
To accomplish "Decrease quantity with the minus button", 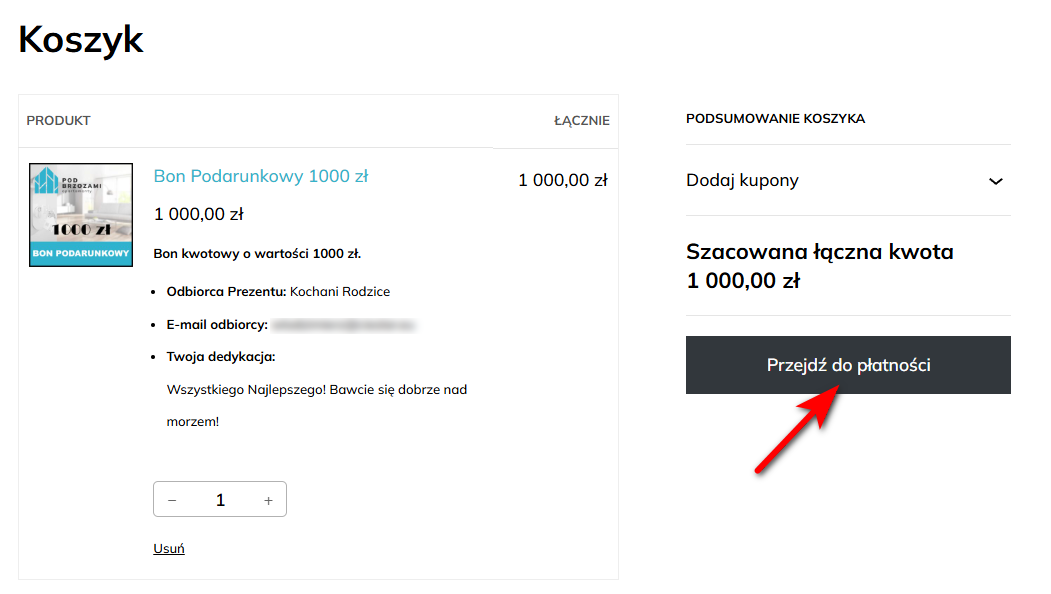I will coord(172,500).
